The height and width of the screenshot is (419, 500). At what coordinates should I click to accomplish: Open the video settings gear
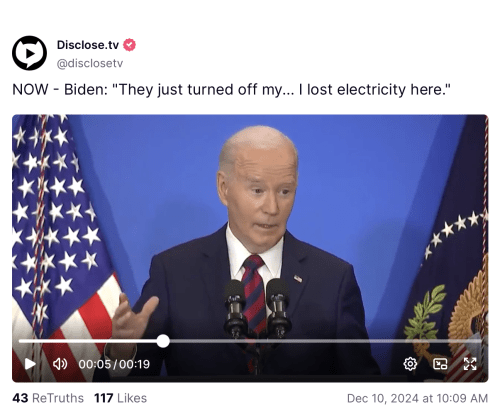410,364
